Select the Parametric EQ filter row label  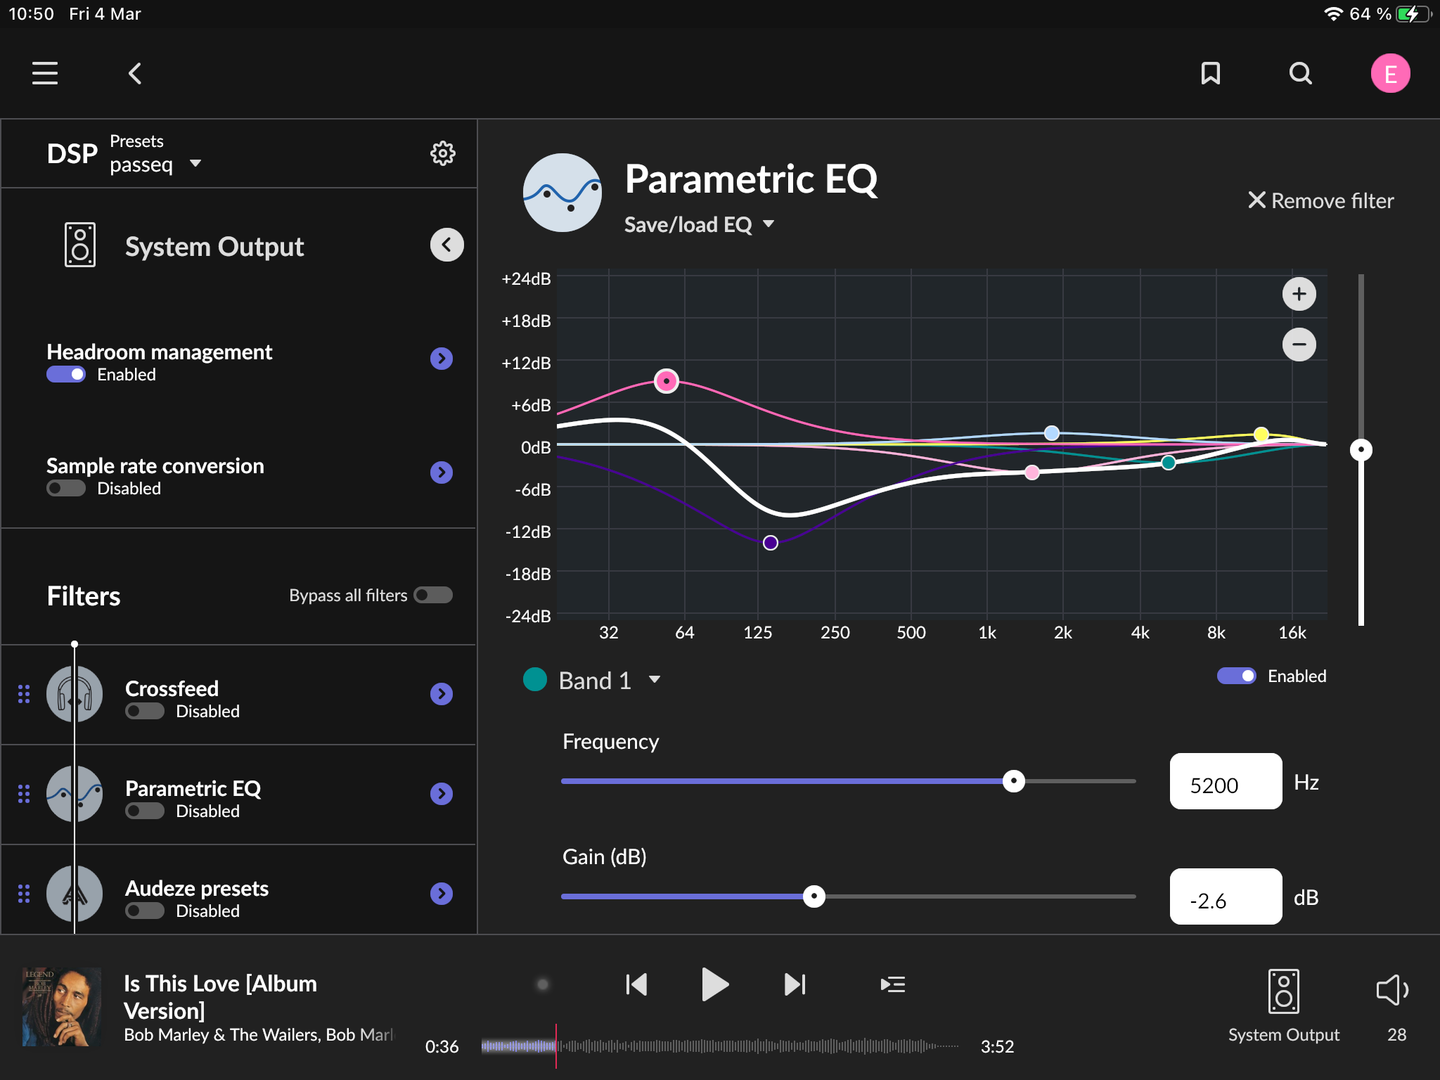(x=193, y=789)
